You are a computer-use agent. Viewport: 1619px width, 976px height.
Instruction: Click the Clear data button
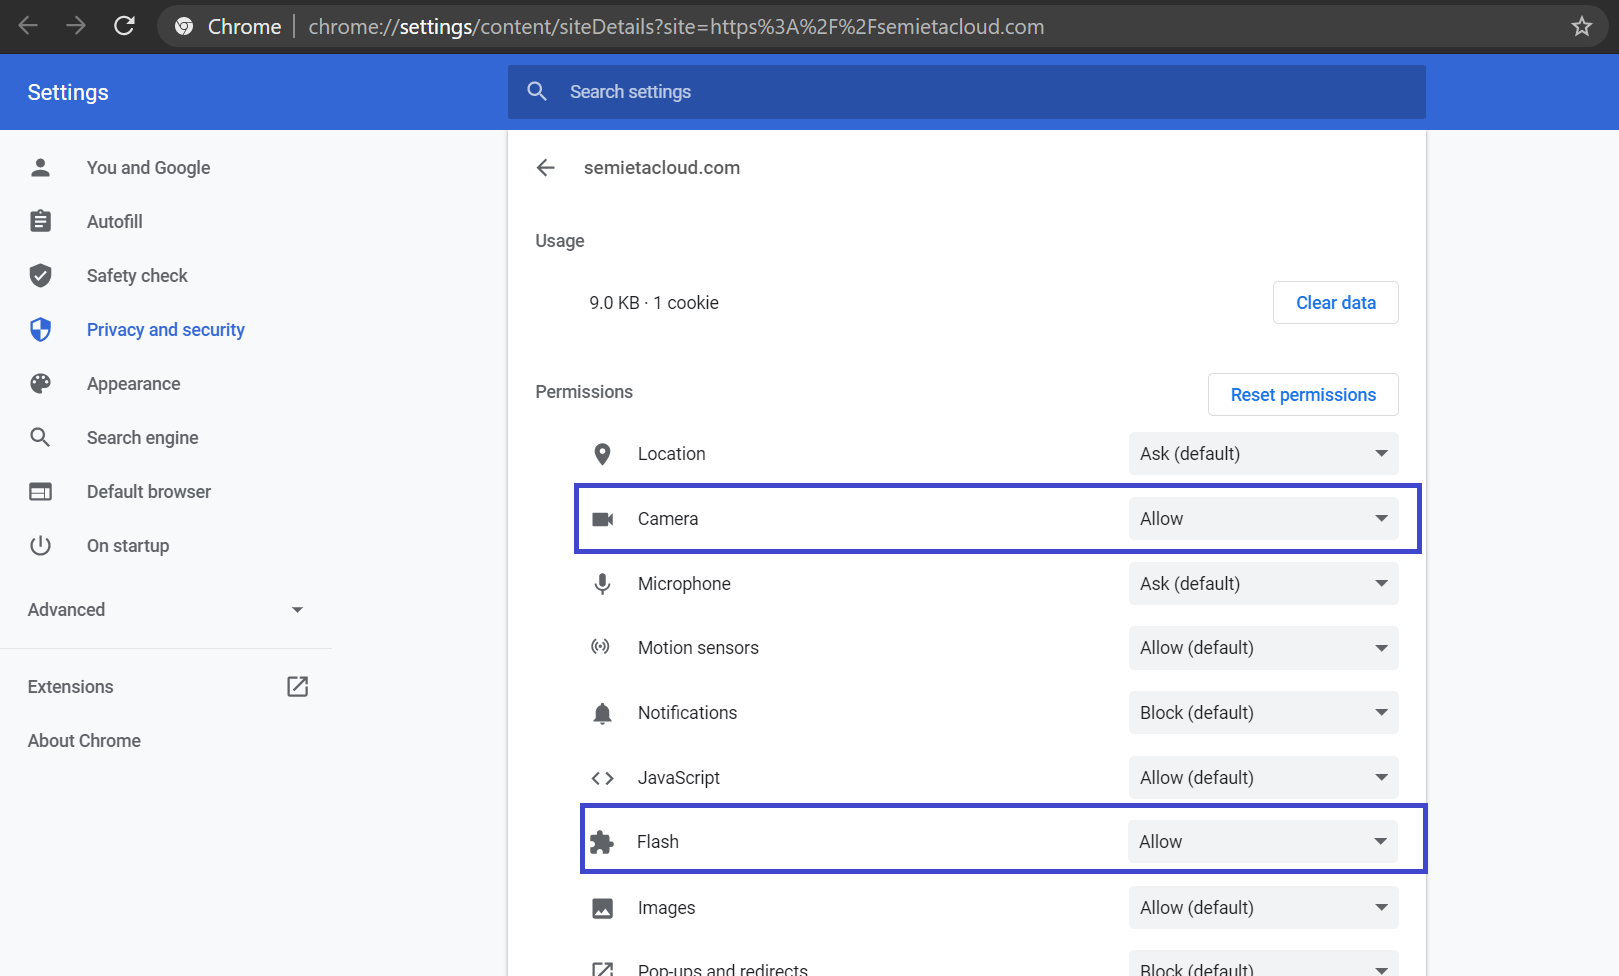click(1335, 303)
